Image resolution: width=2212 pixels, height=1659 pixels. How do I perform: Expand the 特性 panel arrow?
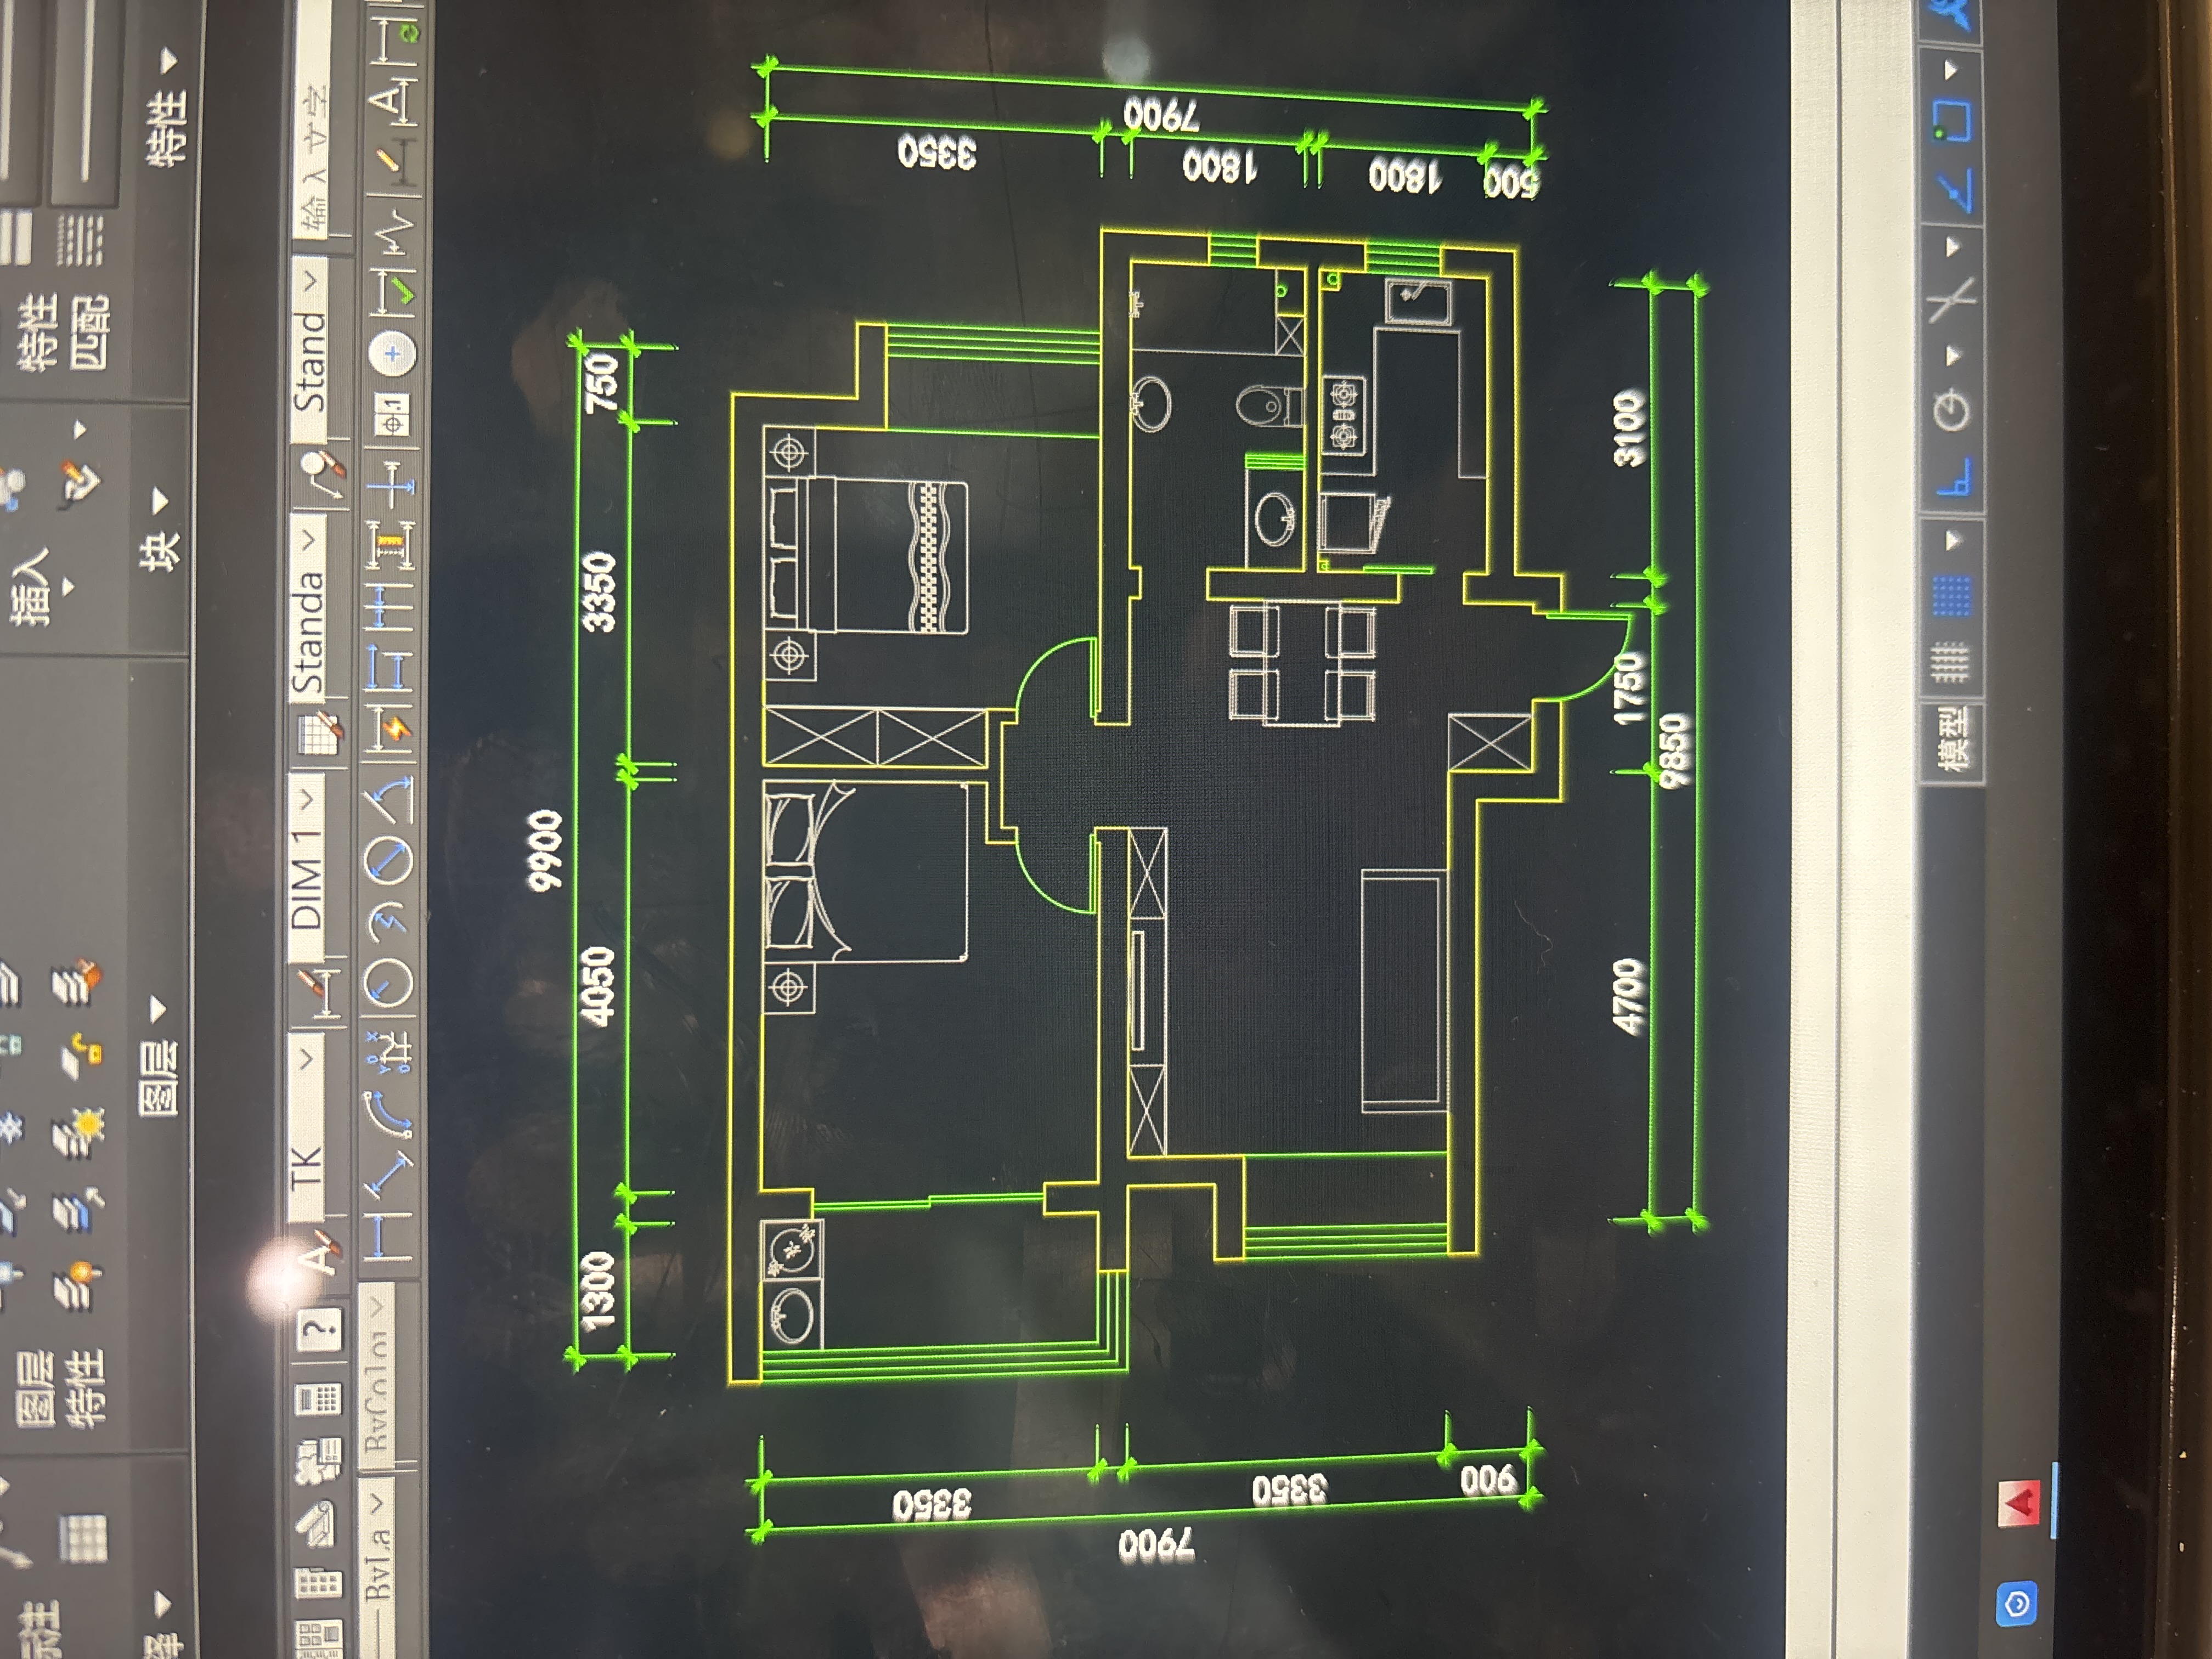point(169,62)
